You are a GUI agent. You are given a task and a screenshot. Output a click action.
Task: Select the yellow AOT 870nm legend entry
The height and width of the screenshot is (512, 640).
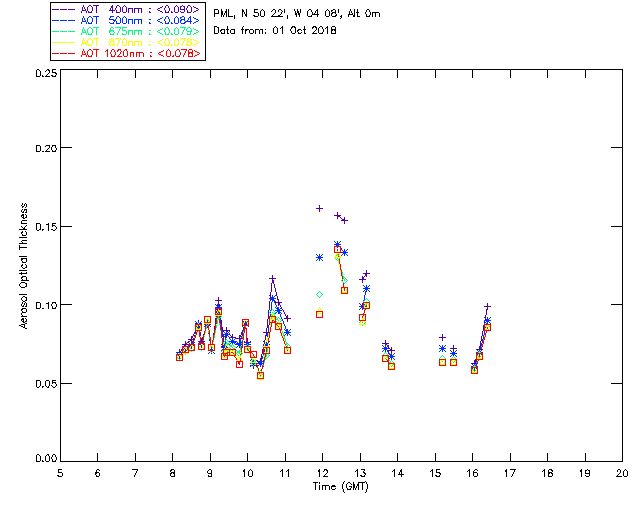click(127, 42)
